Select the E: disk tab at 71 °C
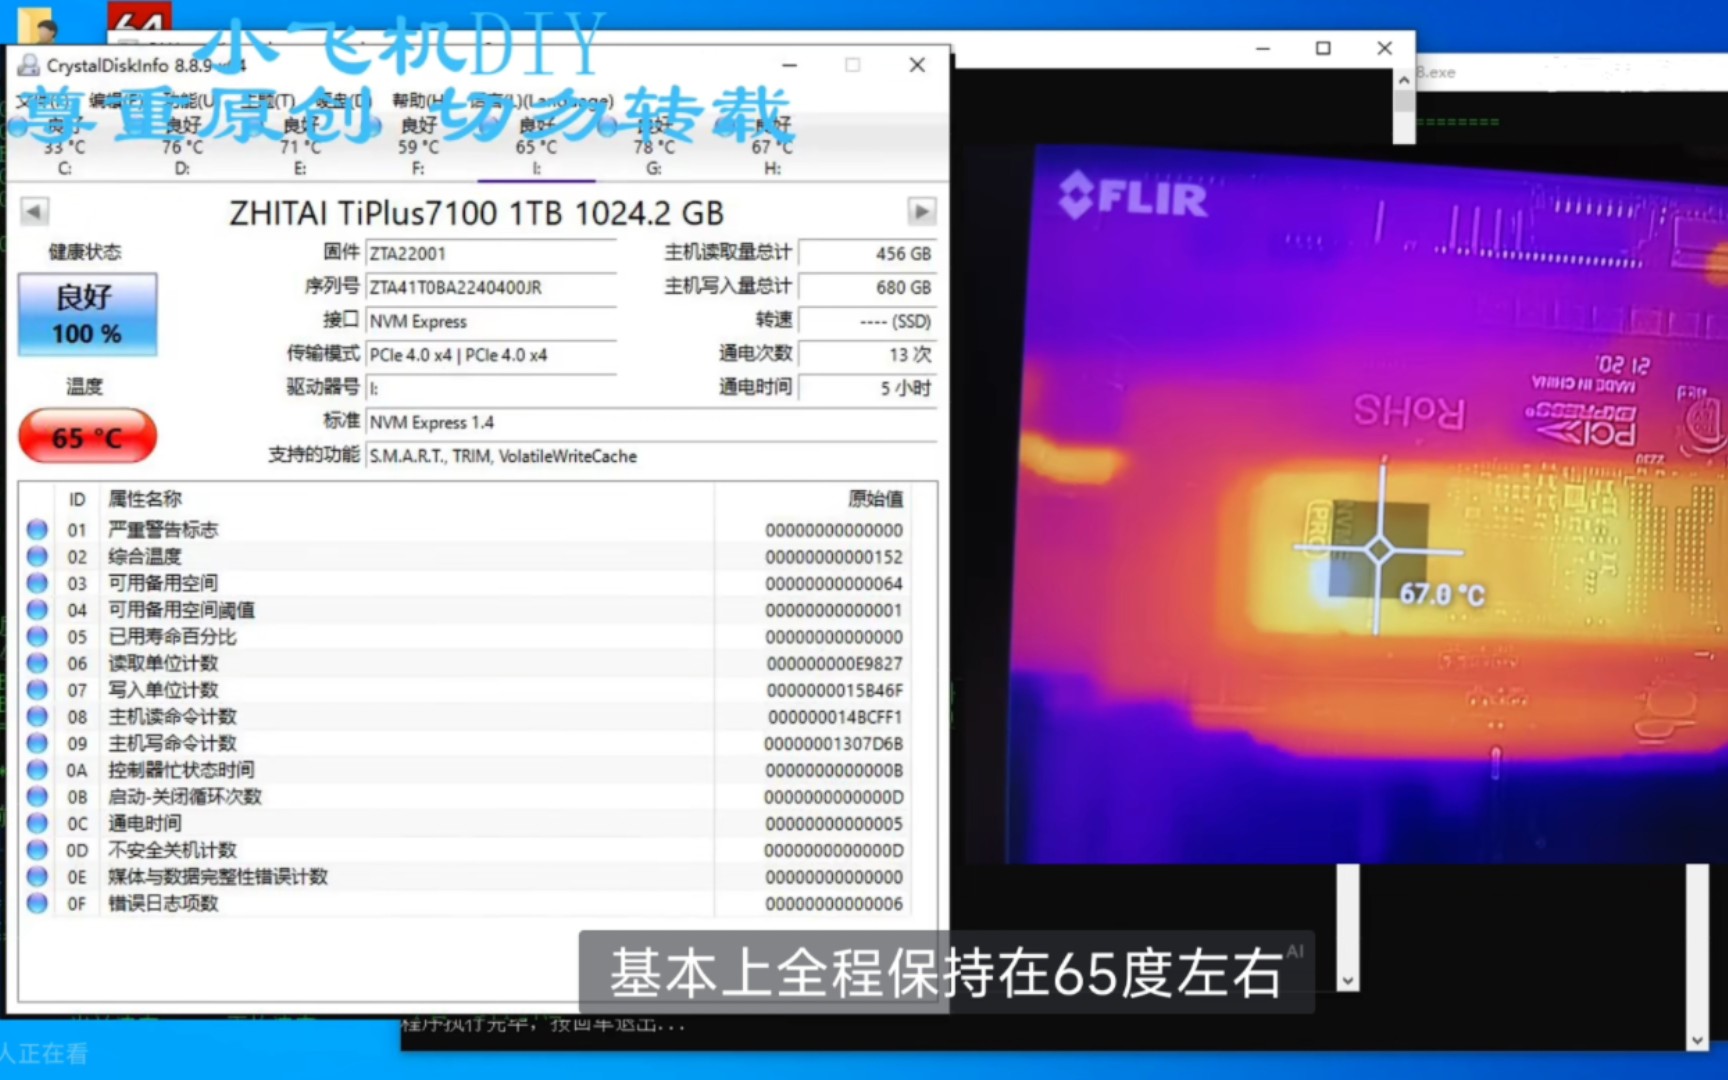 tap(300, 146)
